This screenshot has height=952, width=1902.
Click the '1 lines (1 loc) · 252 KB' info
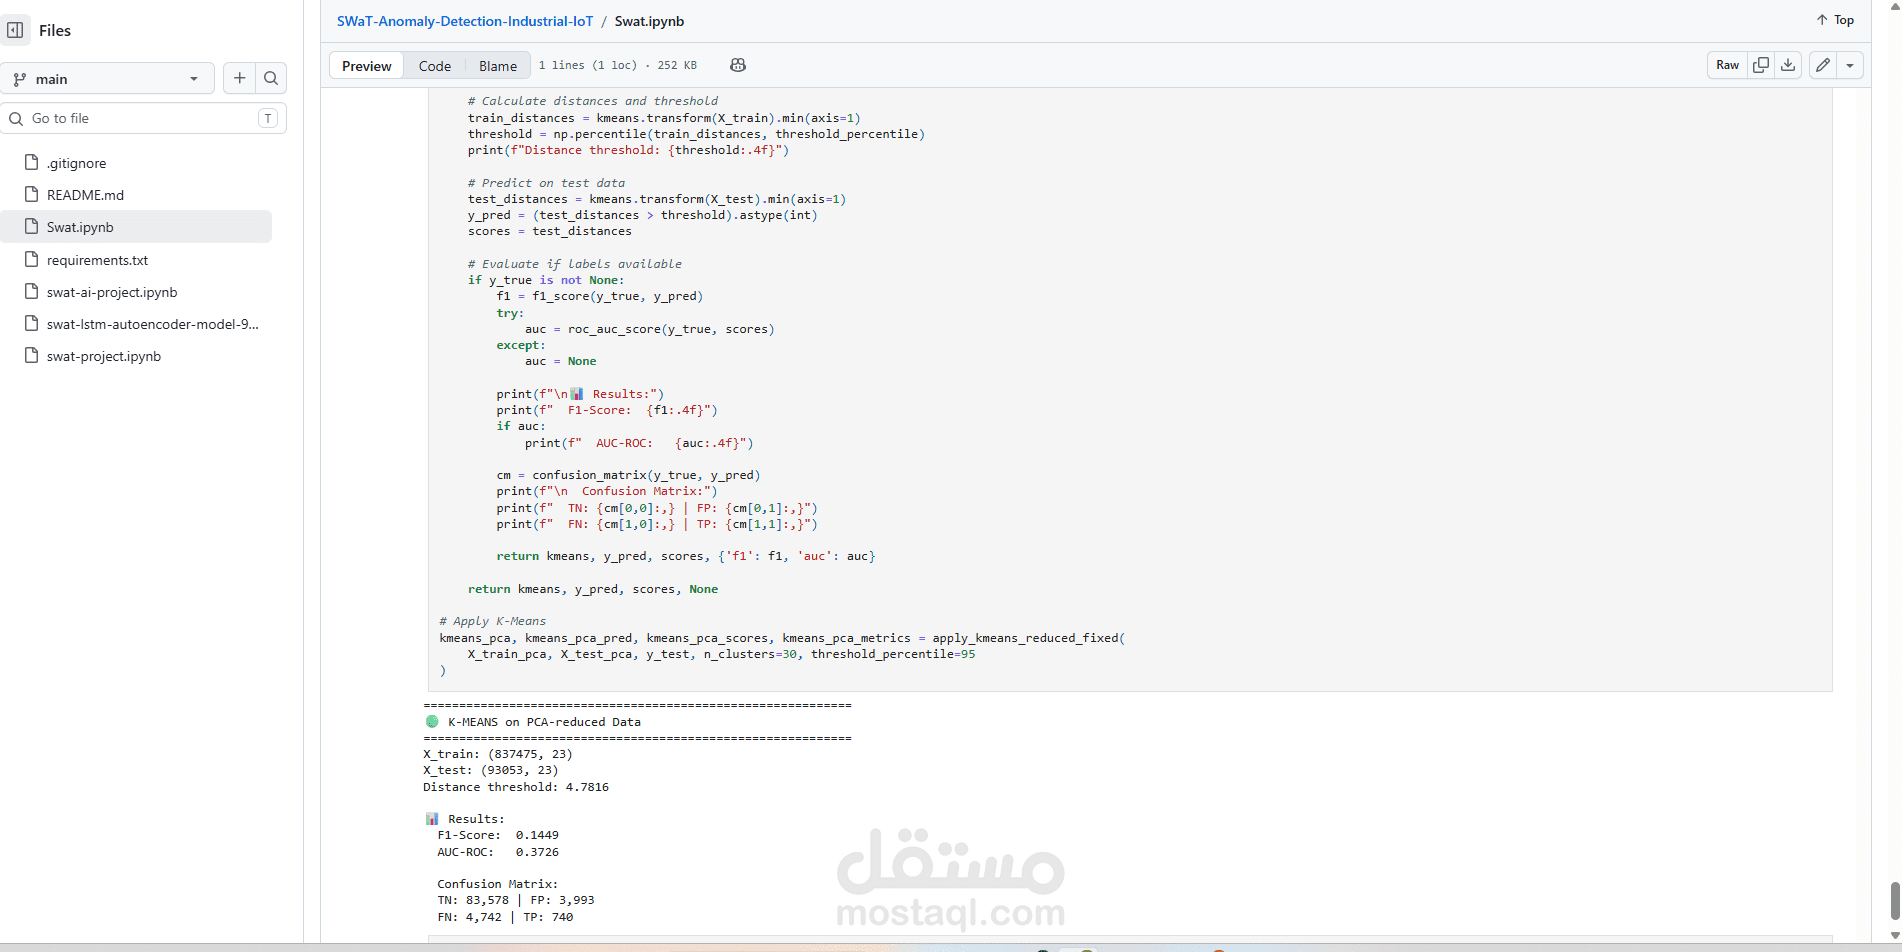click(x=618, y=65)
